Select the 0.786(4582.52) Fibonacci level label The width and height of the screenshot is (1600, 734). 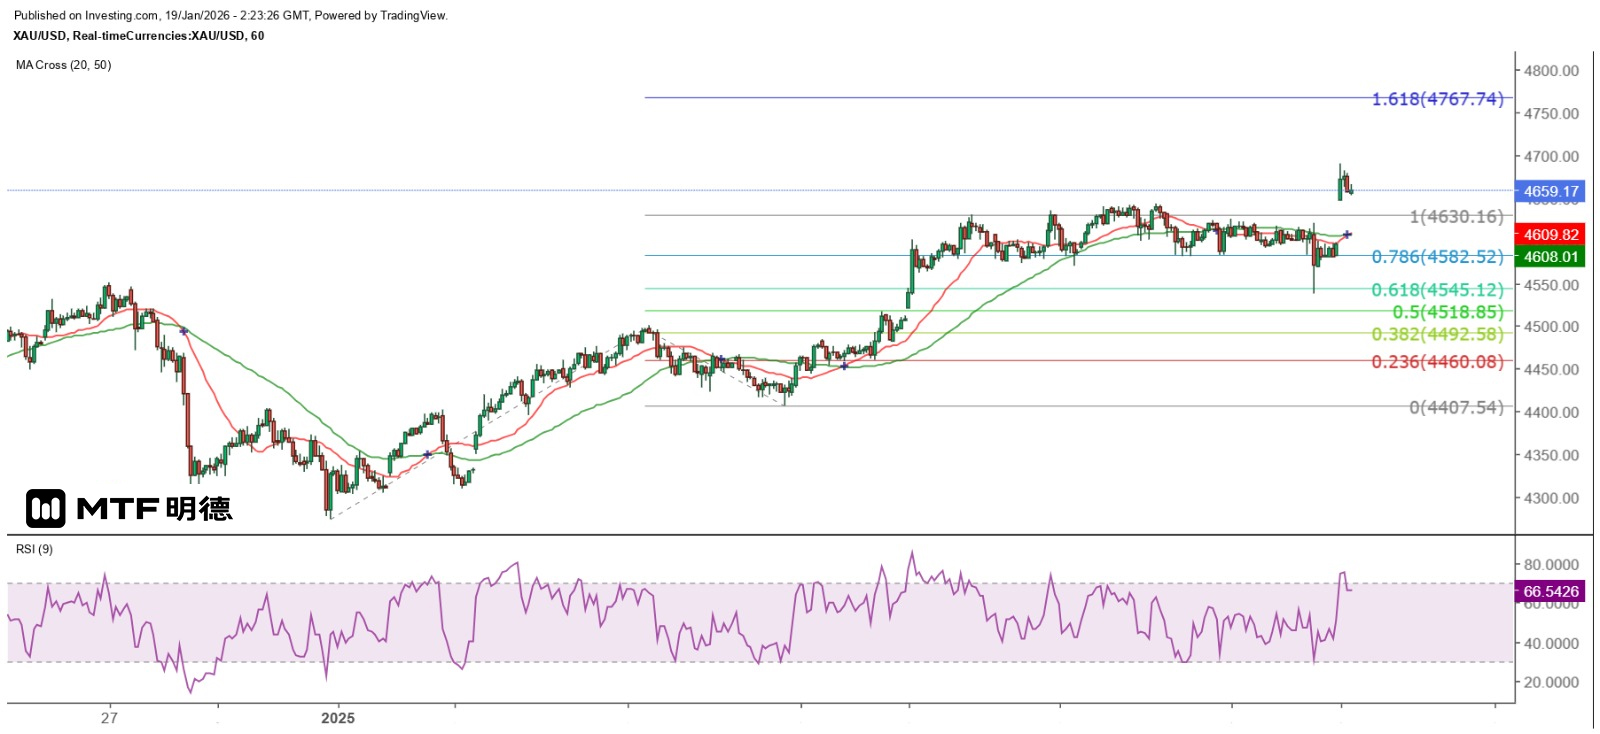(x=1437, y=257)
